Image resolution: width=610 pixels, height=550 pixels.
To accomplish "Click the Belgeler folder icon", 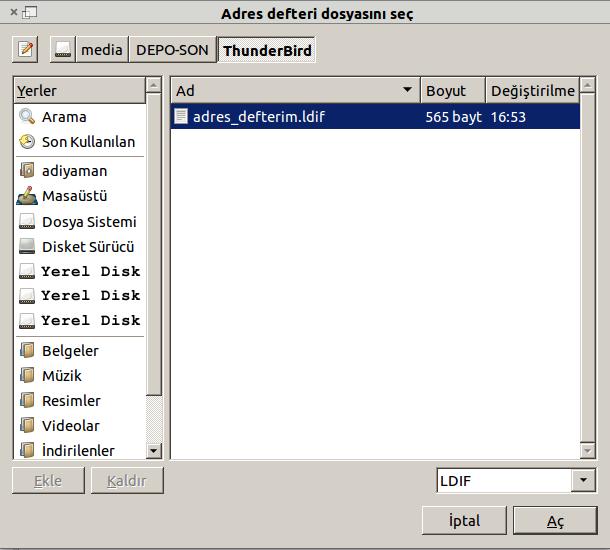I will [27, 350].
